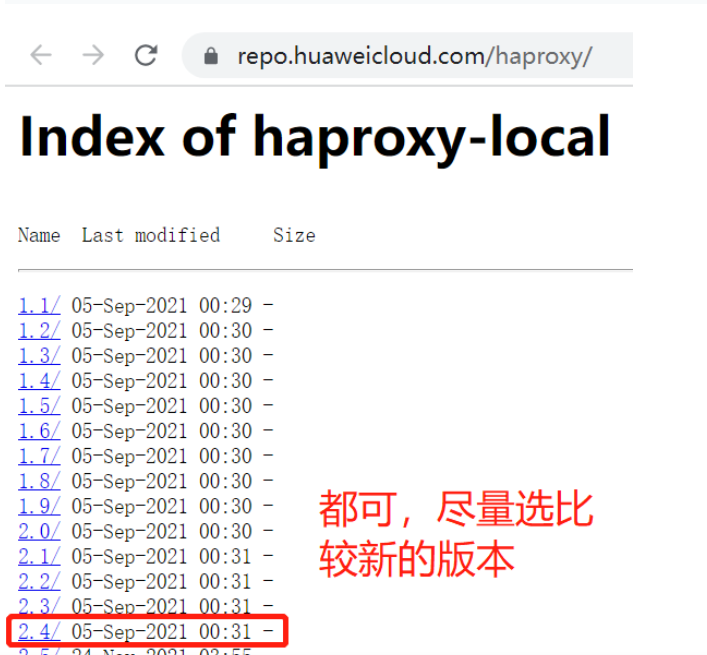Click the 00:29 timestamp in 1.1/ row
This screenshot has width=707, height=655.
click(x=225, y=306)
